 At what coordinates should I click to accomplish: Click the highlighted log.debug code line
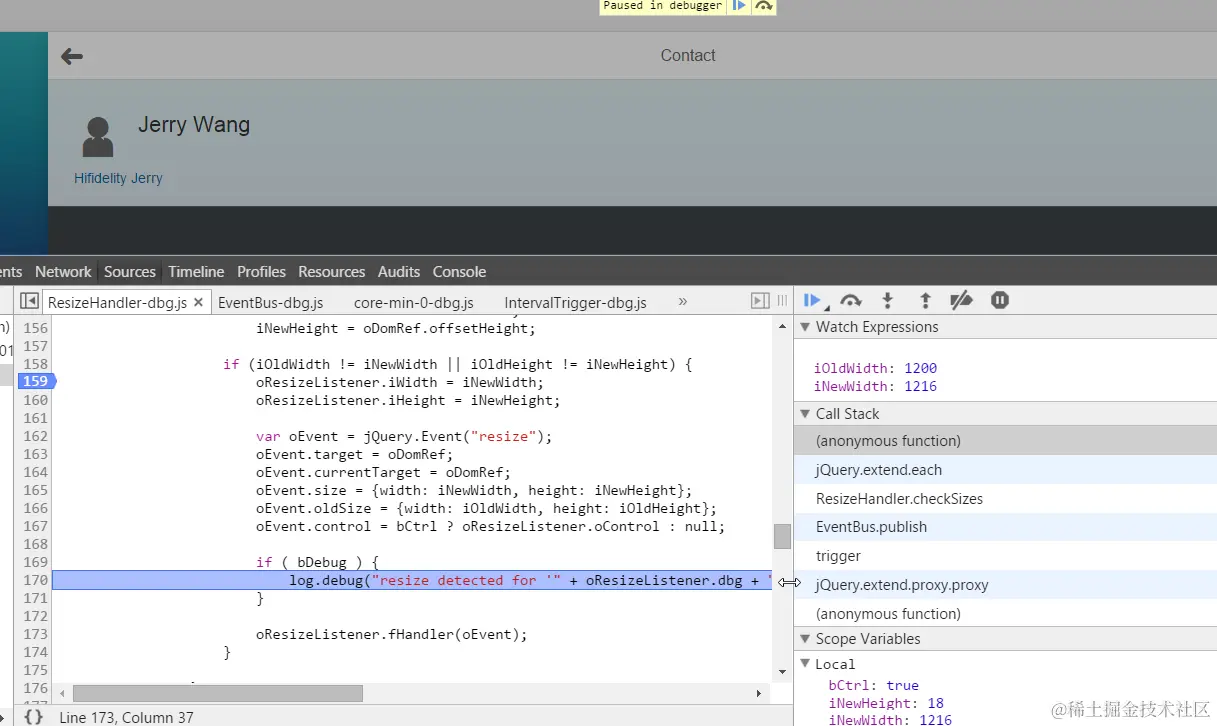[412, 580]
